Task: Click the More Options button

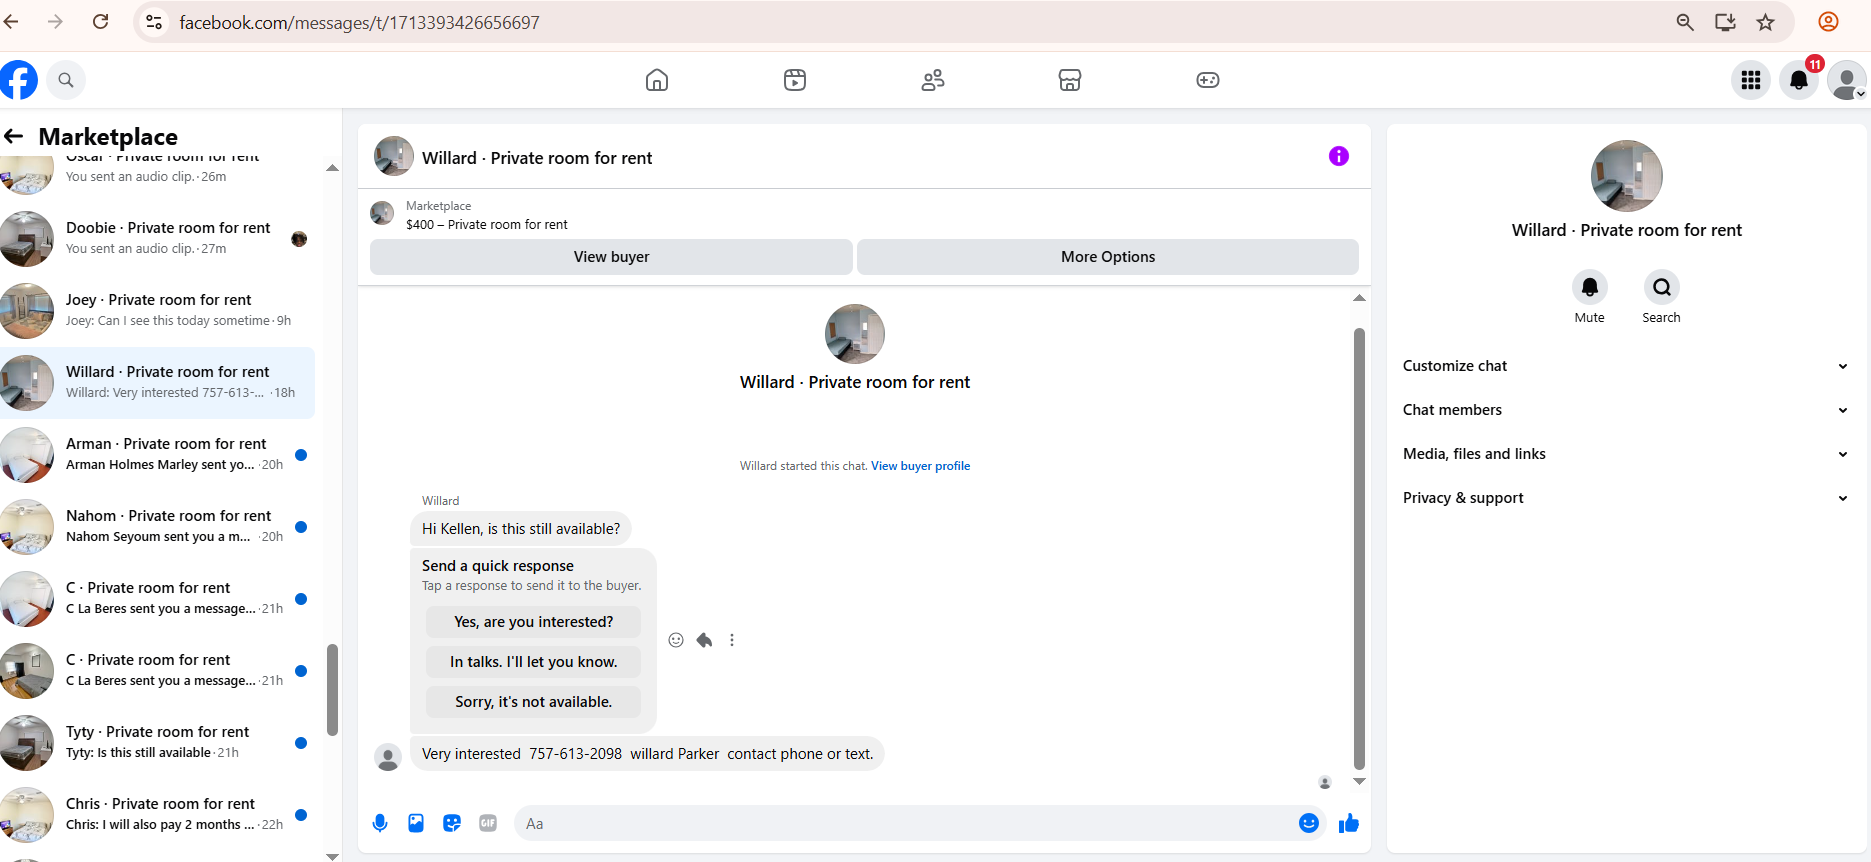Action: [x=1108, y=257]
